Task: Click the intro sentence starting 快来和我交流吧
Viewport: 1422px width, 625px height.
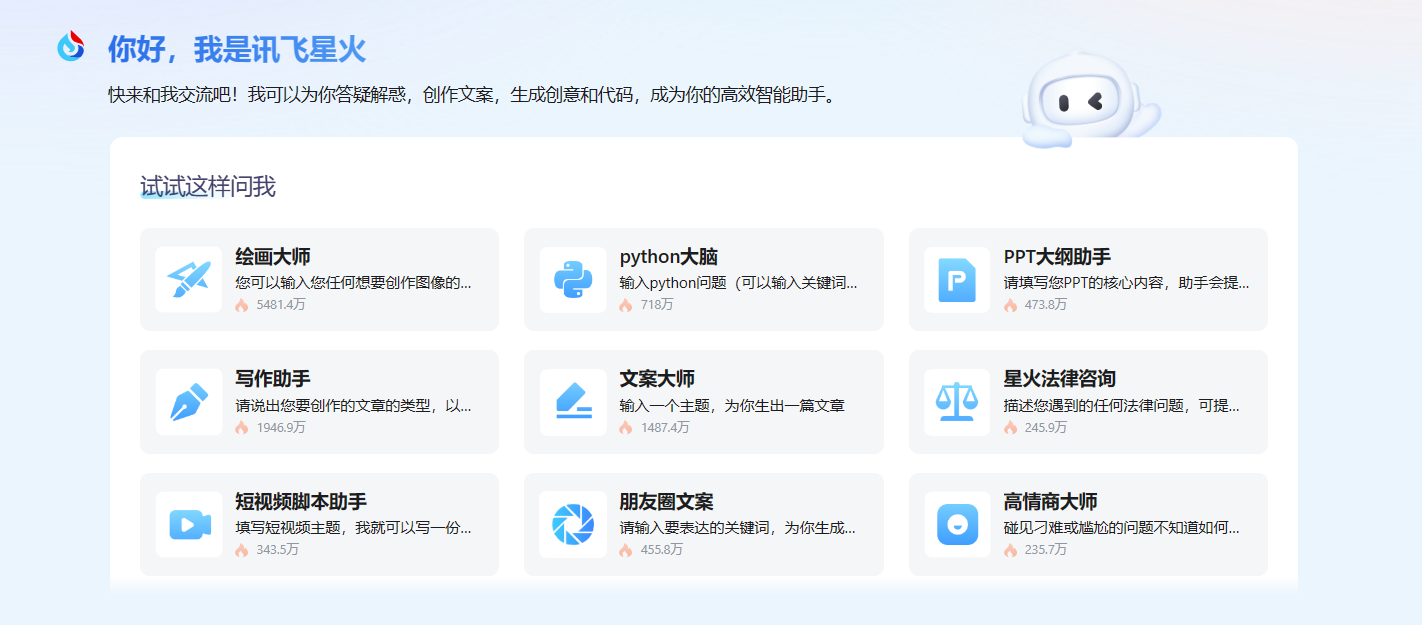Action: point(471,96)
